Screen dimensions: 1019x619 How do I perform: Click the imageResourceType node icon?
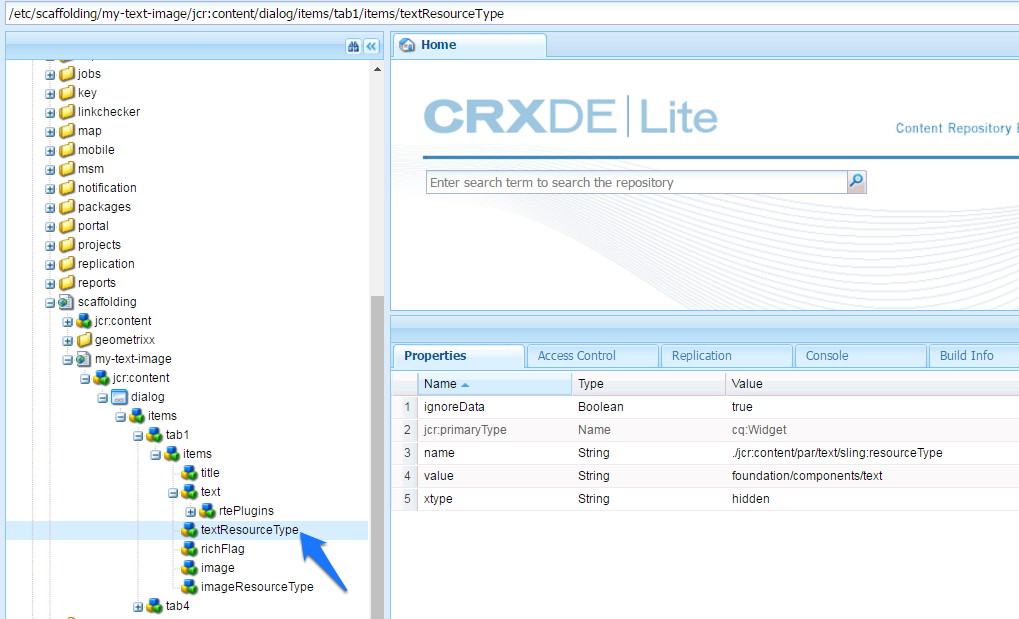click(189, 587)
